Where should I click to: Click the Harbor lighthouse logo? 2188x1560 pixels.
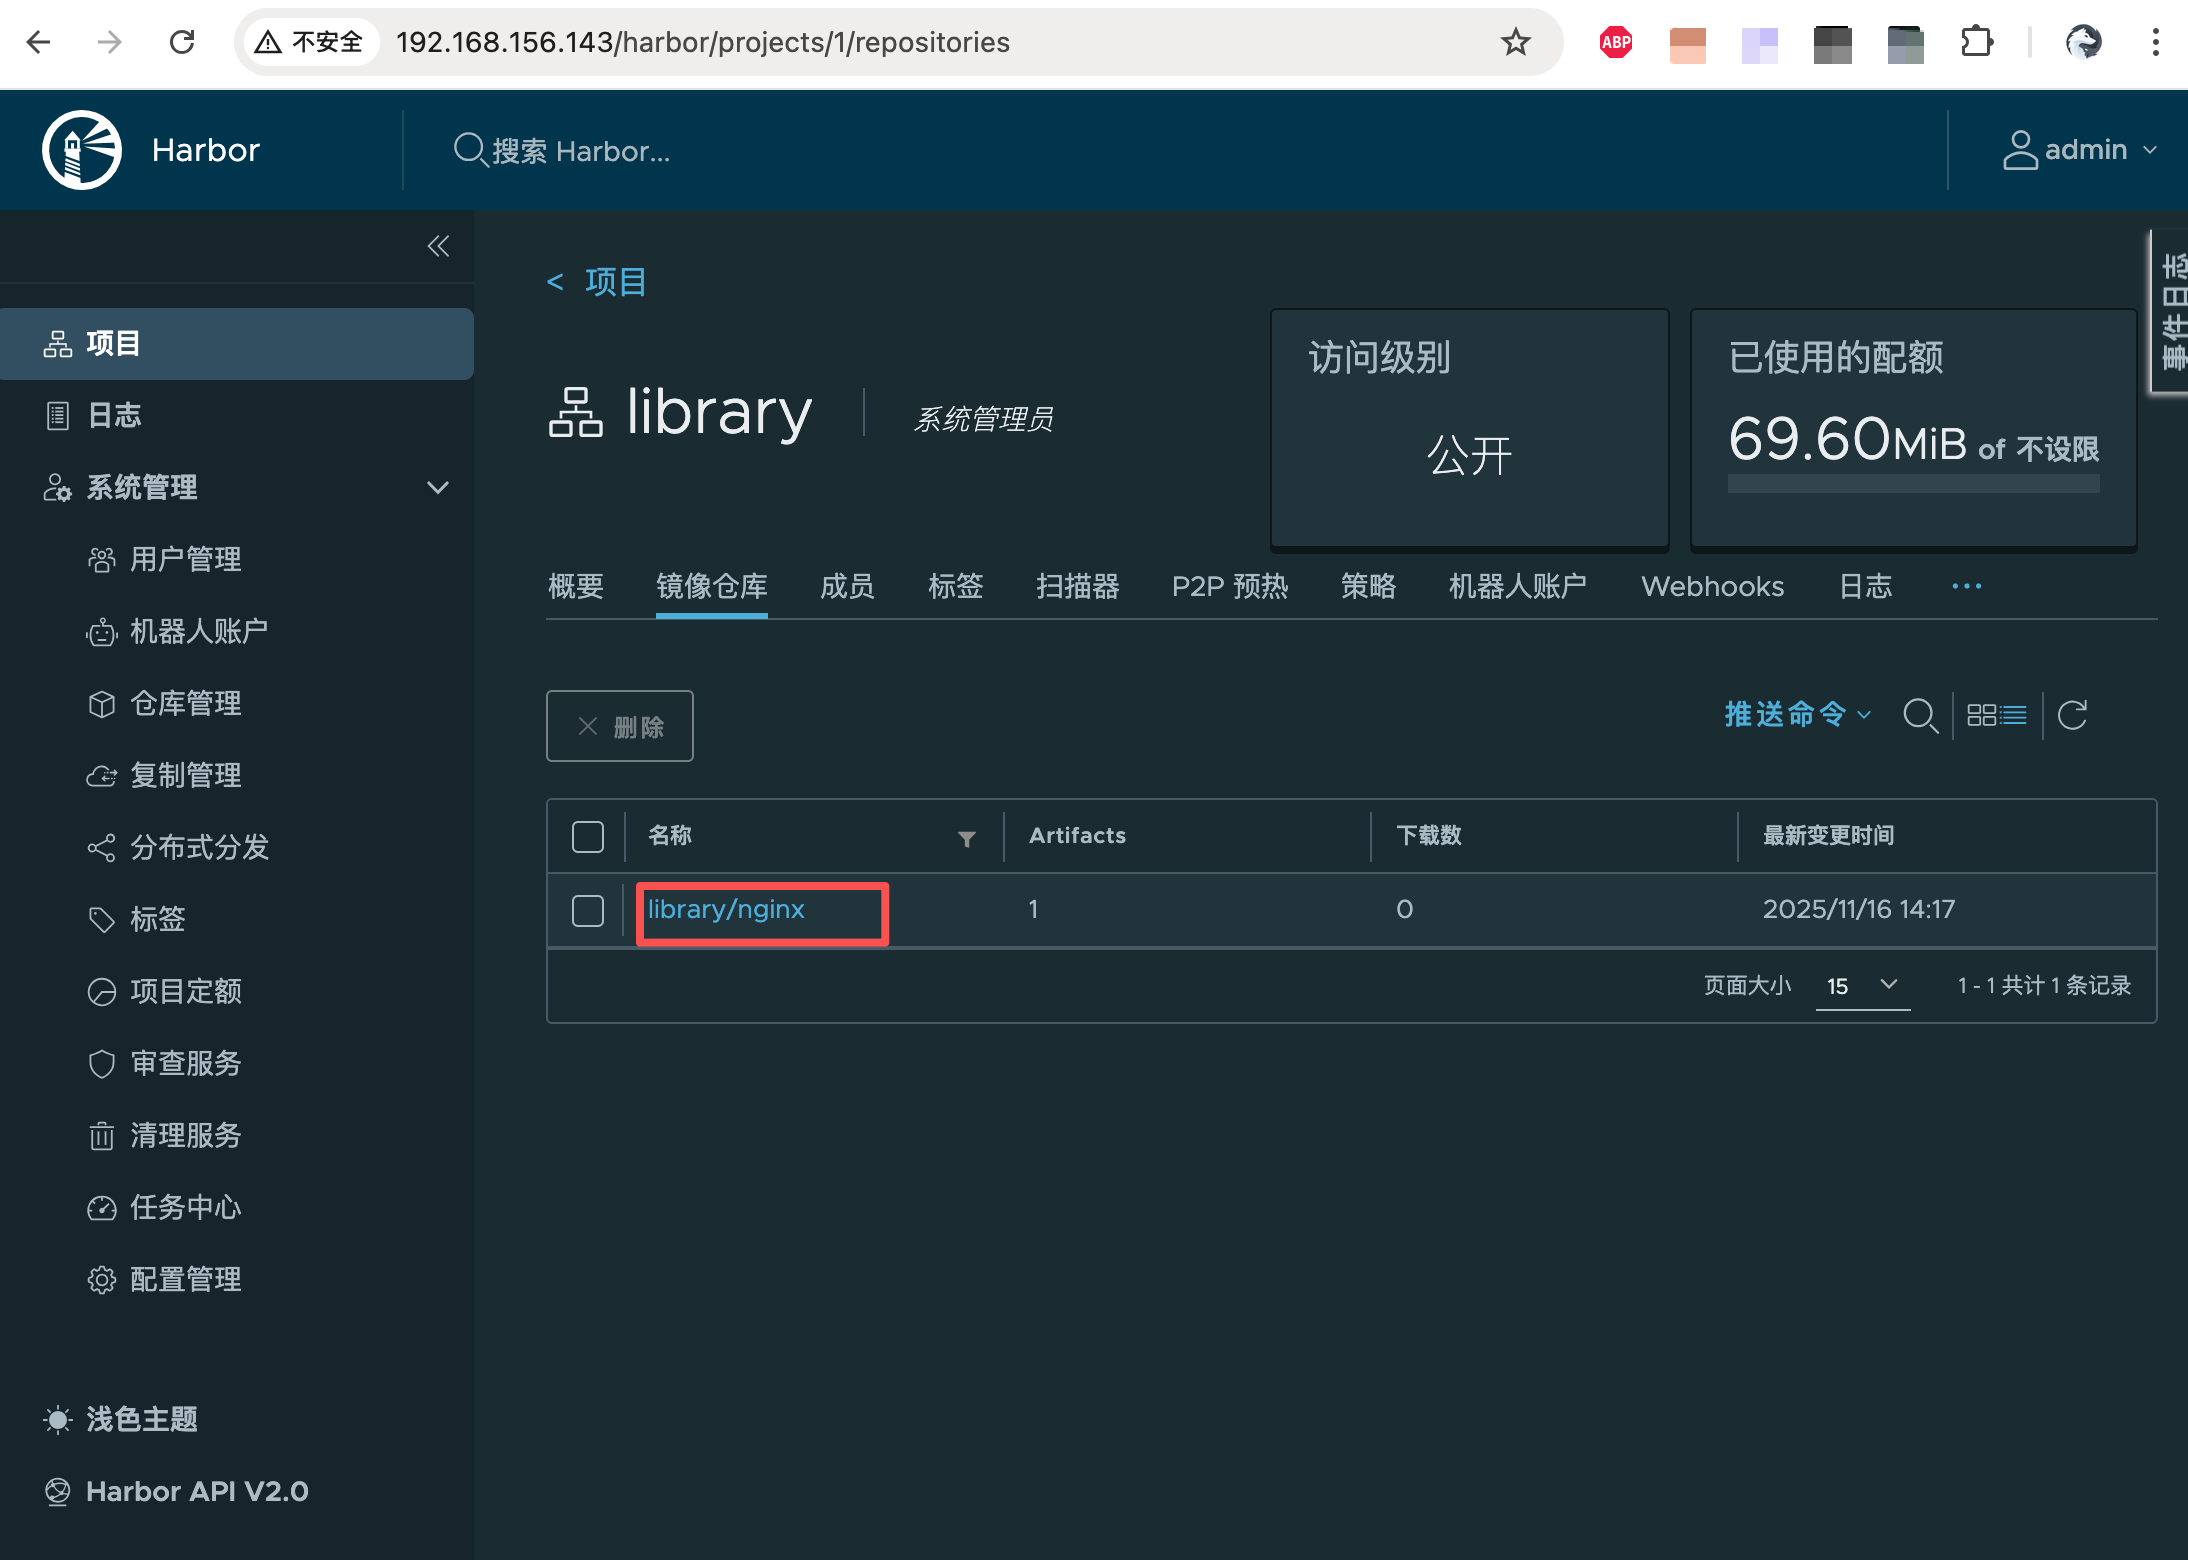click(x=82, y=150)
